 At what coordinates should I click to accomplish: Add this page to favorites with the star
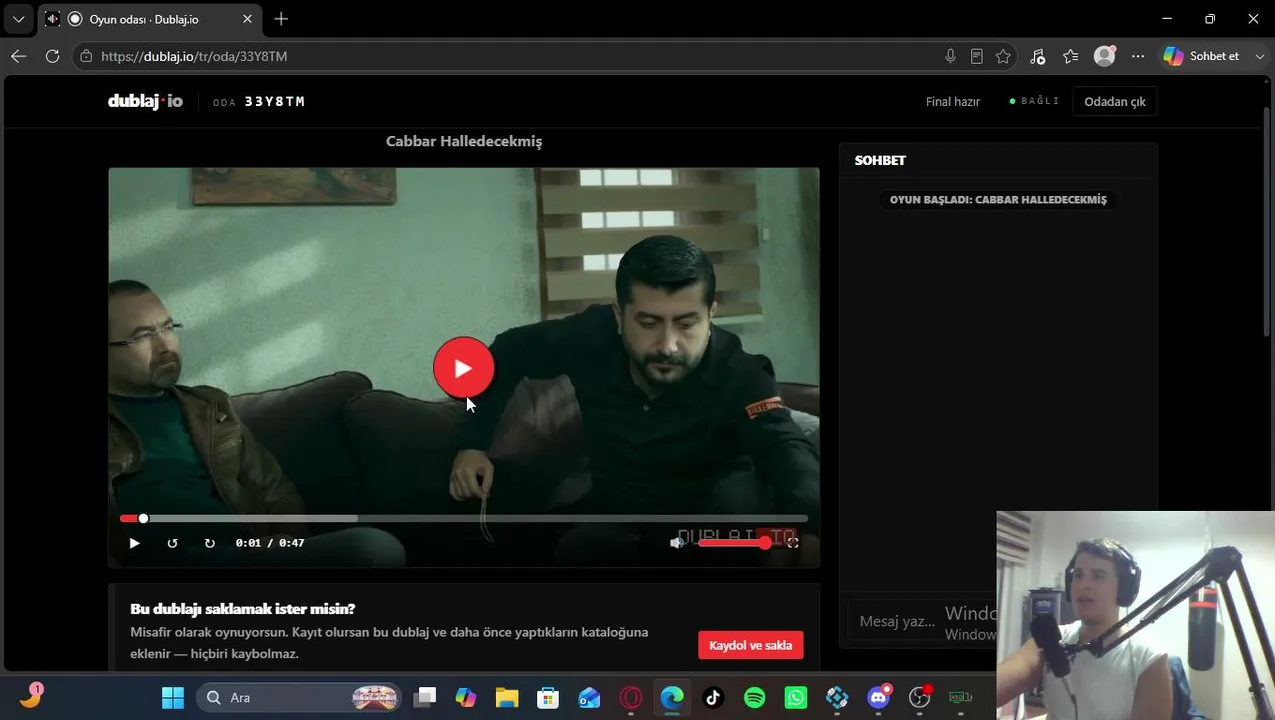1003,56
